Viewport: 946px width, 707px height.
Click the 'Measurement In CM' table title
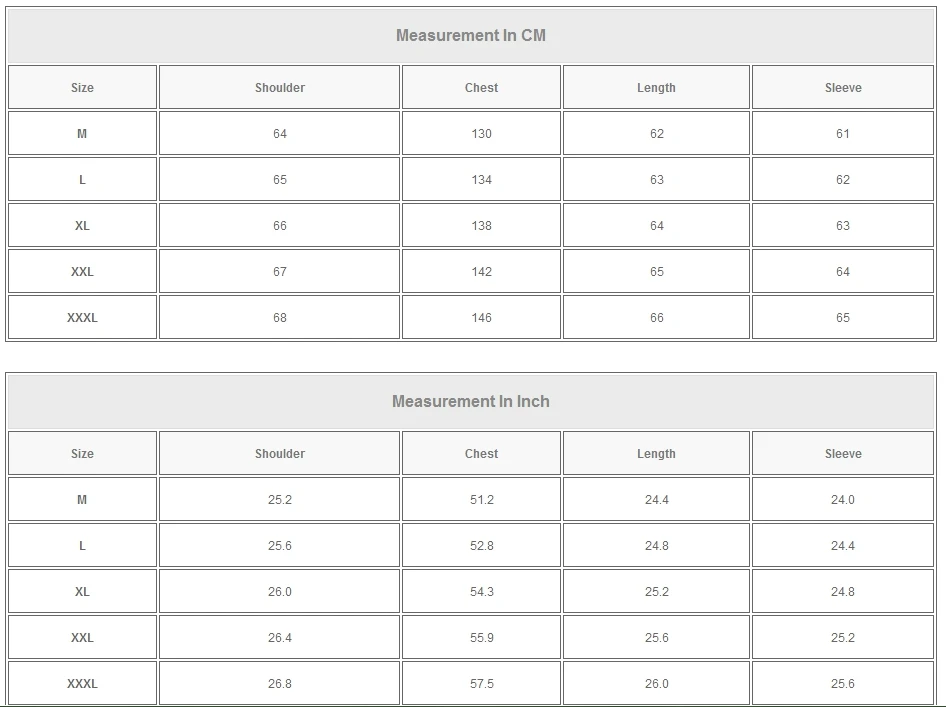tap(471, 36)
